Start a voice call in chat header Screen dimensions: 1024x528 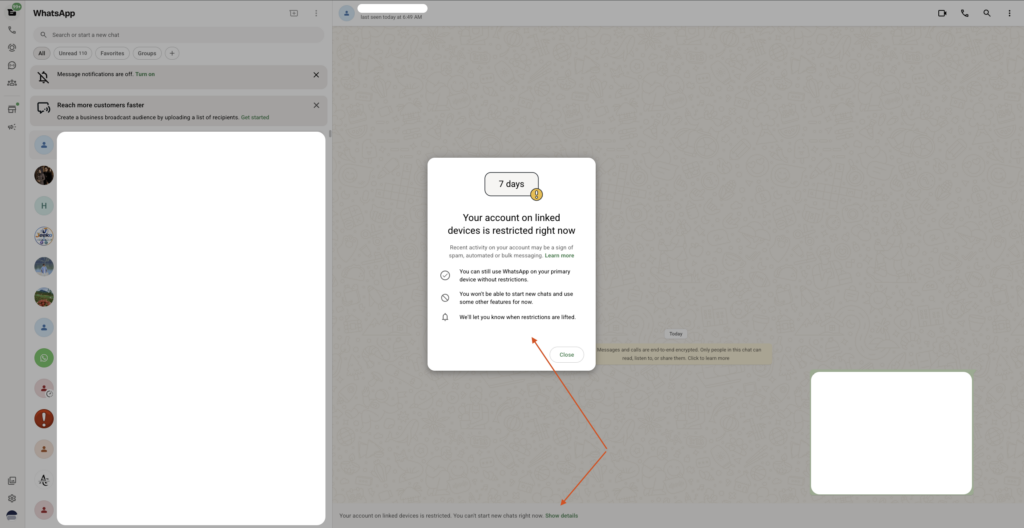coord(965,13)
